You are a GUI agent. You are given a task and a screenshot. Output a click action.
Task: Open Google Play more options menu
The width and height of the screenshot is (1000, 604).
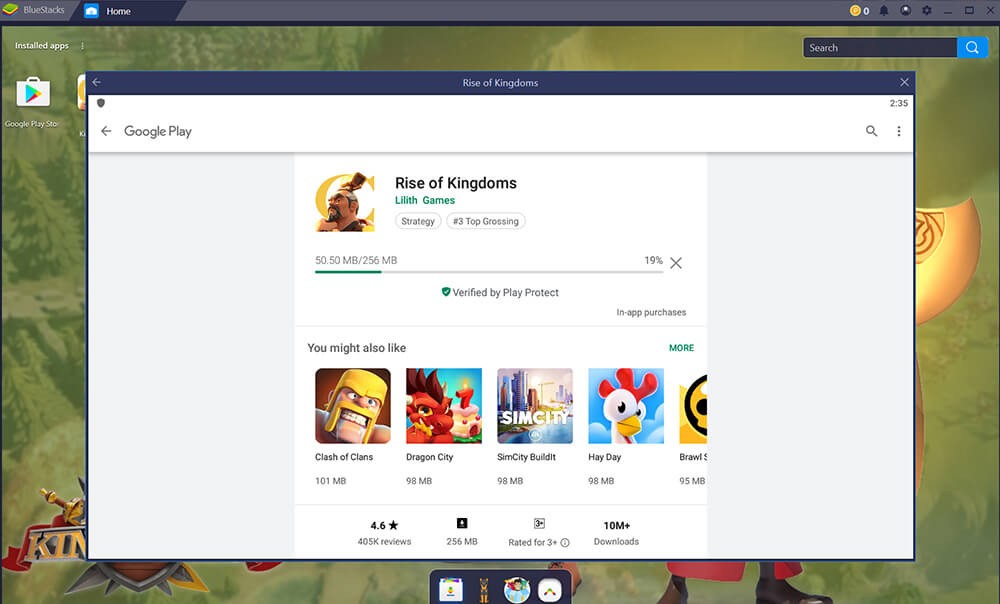(899, 131)
